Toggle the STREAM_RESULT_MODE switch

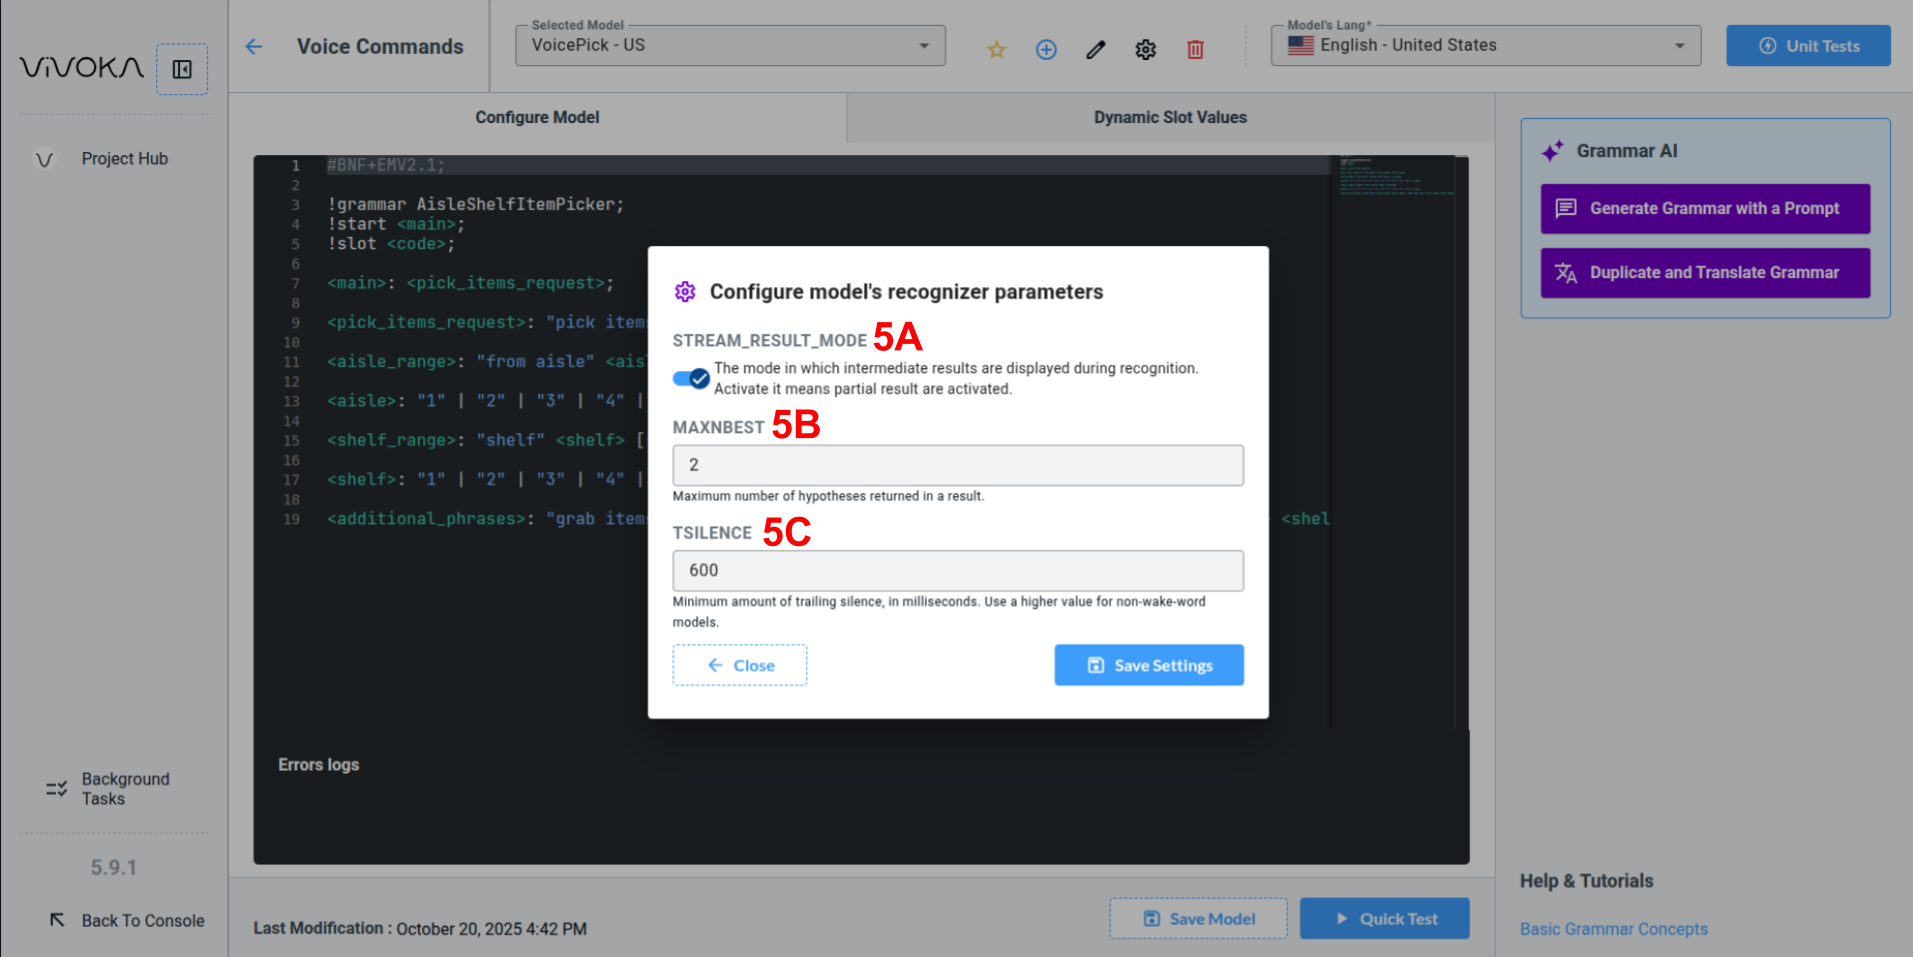pos(691,378)
